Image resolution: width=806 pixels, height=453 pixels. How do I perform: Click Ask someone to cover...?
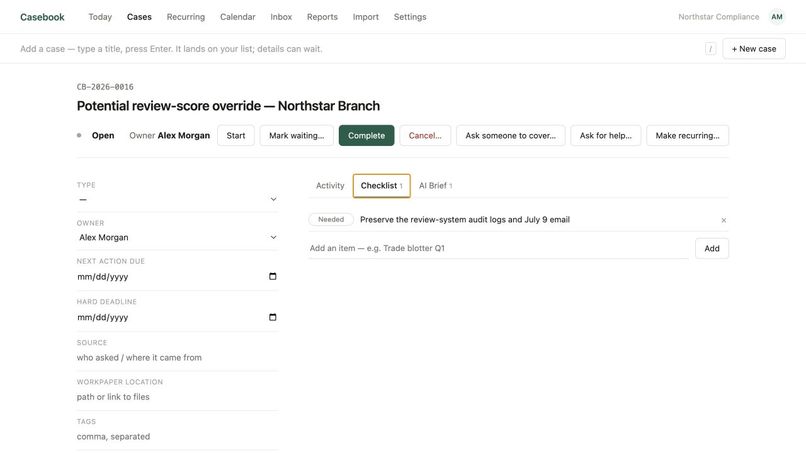[510, 136]
